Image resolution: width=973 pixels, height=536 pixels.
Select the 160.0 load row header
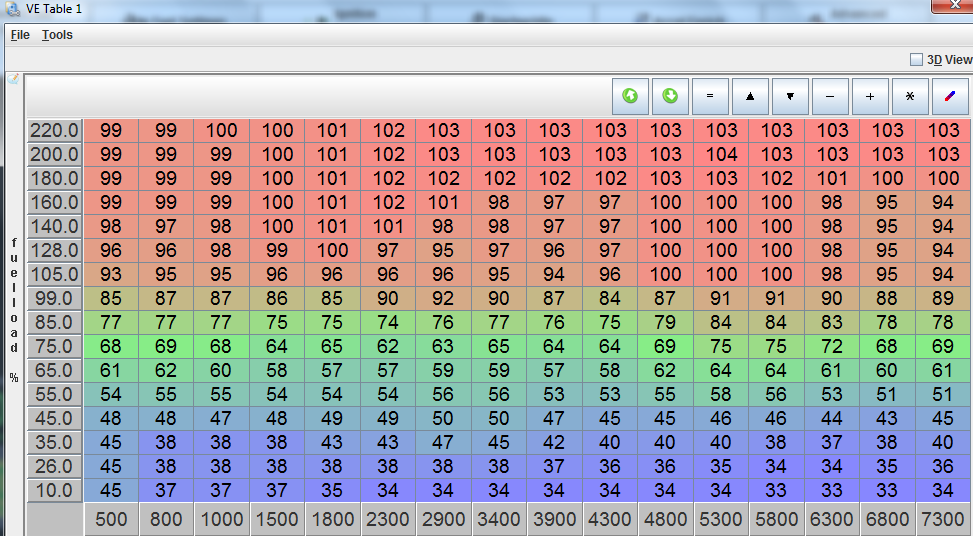pyautogui.click(x=55, y=202)
